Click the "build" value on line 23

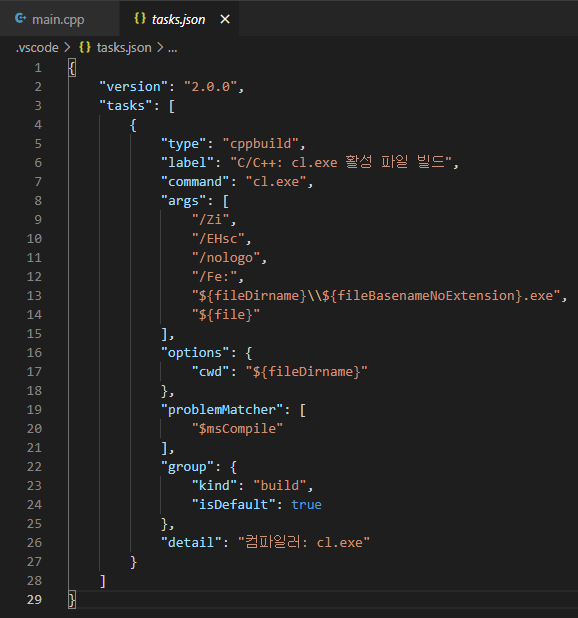[x=281, y=486]
